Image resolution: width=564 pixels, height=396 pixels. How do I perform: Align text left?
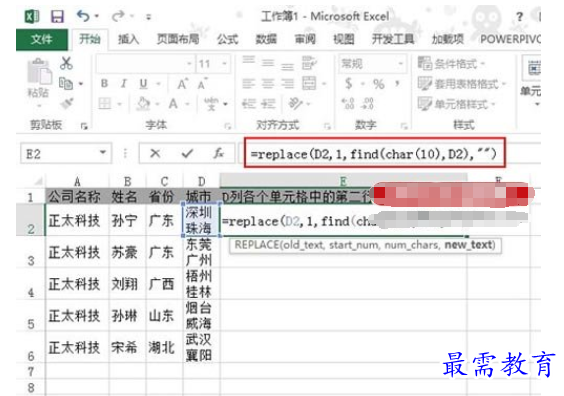point(248,84)
